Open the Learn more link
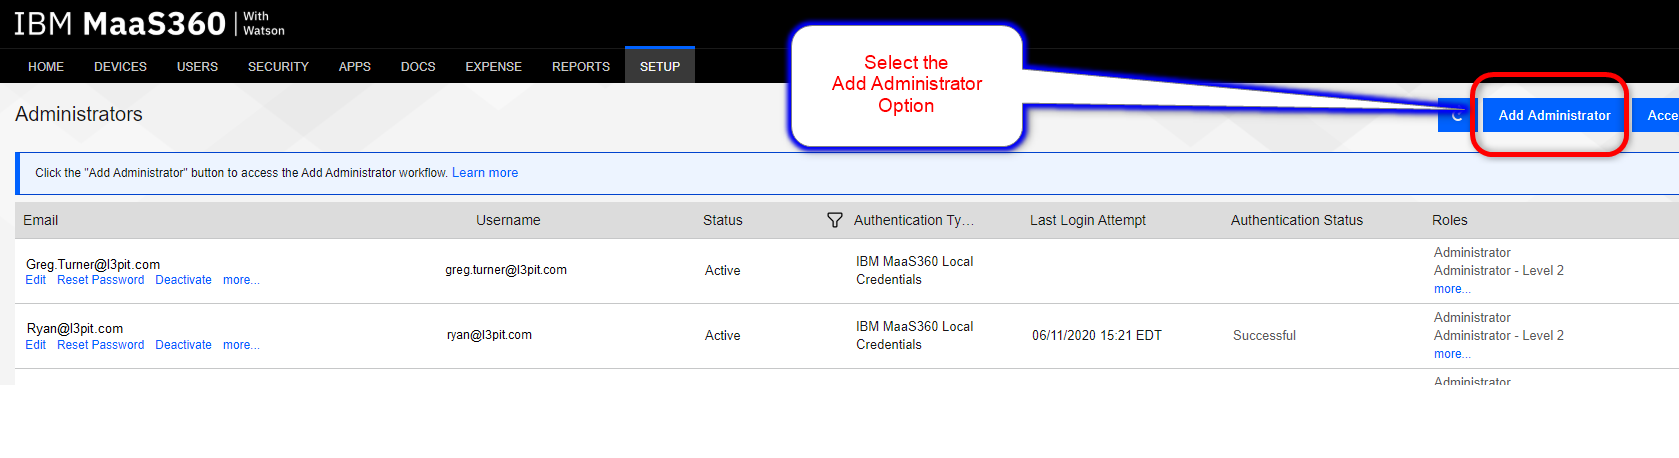 point(485,173)
